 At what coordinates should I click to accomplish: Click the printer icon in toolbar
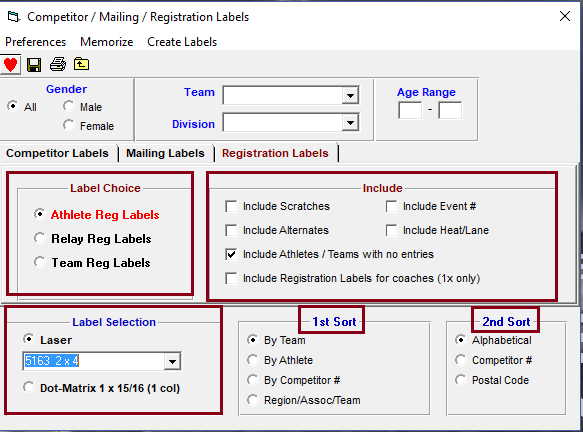[58, 64]
